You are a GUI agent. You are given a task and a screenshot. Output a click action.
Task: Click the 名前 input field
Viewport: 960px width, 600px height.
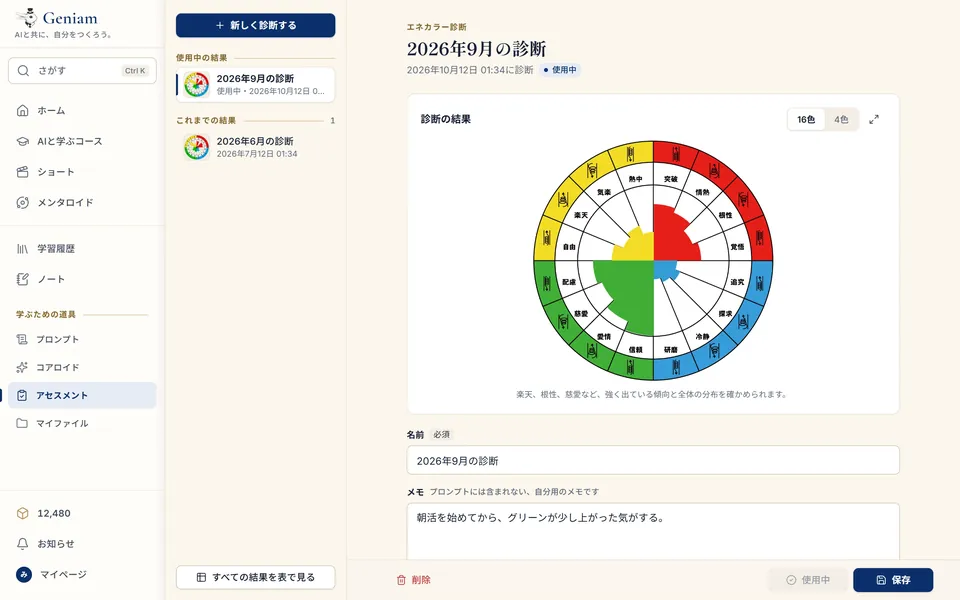pos(653,460)
